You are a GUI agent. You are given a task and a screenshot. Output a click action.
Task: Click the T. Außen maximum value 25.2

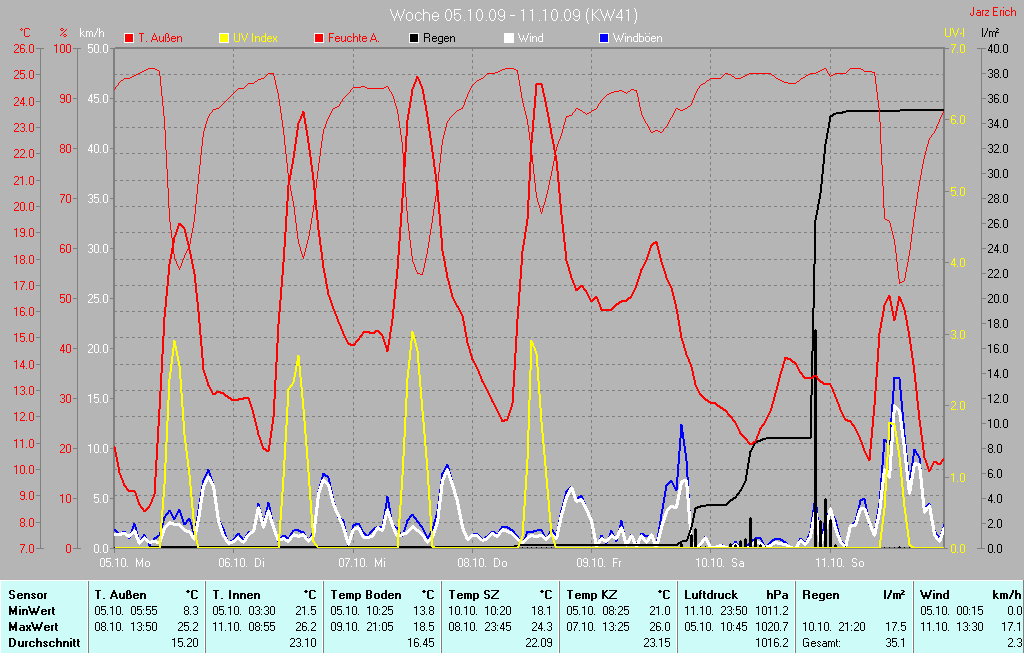click(187, 626)
